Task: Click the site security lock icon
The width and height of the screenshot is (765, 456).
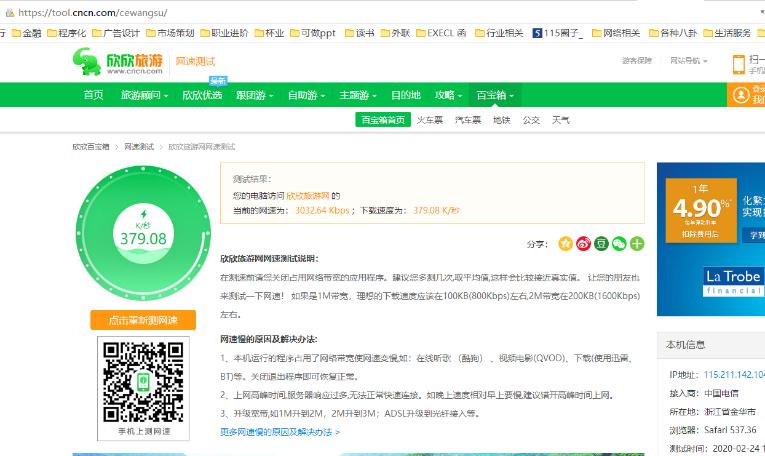Action: click(9, 13)
